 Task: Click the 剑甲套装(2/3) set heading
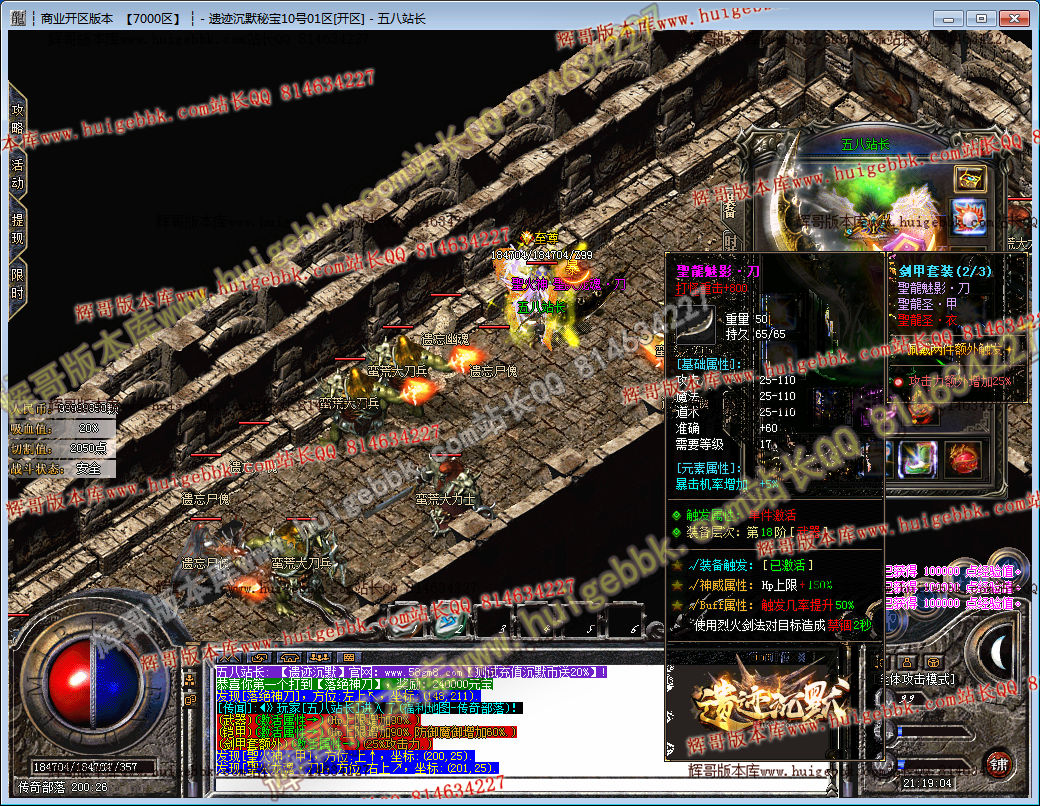pyautogui.click(x=946, y=271)
